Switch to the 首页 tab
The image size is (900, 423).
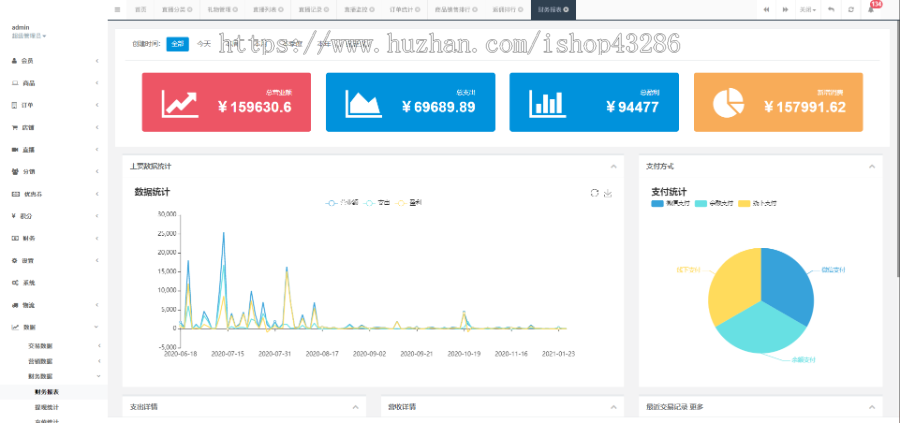tap(141, 10)
